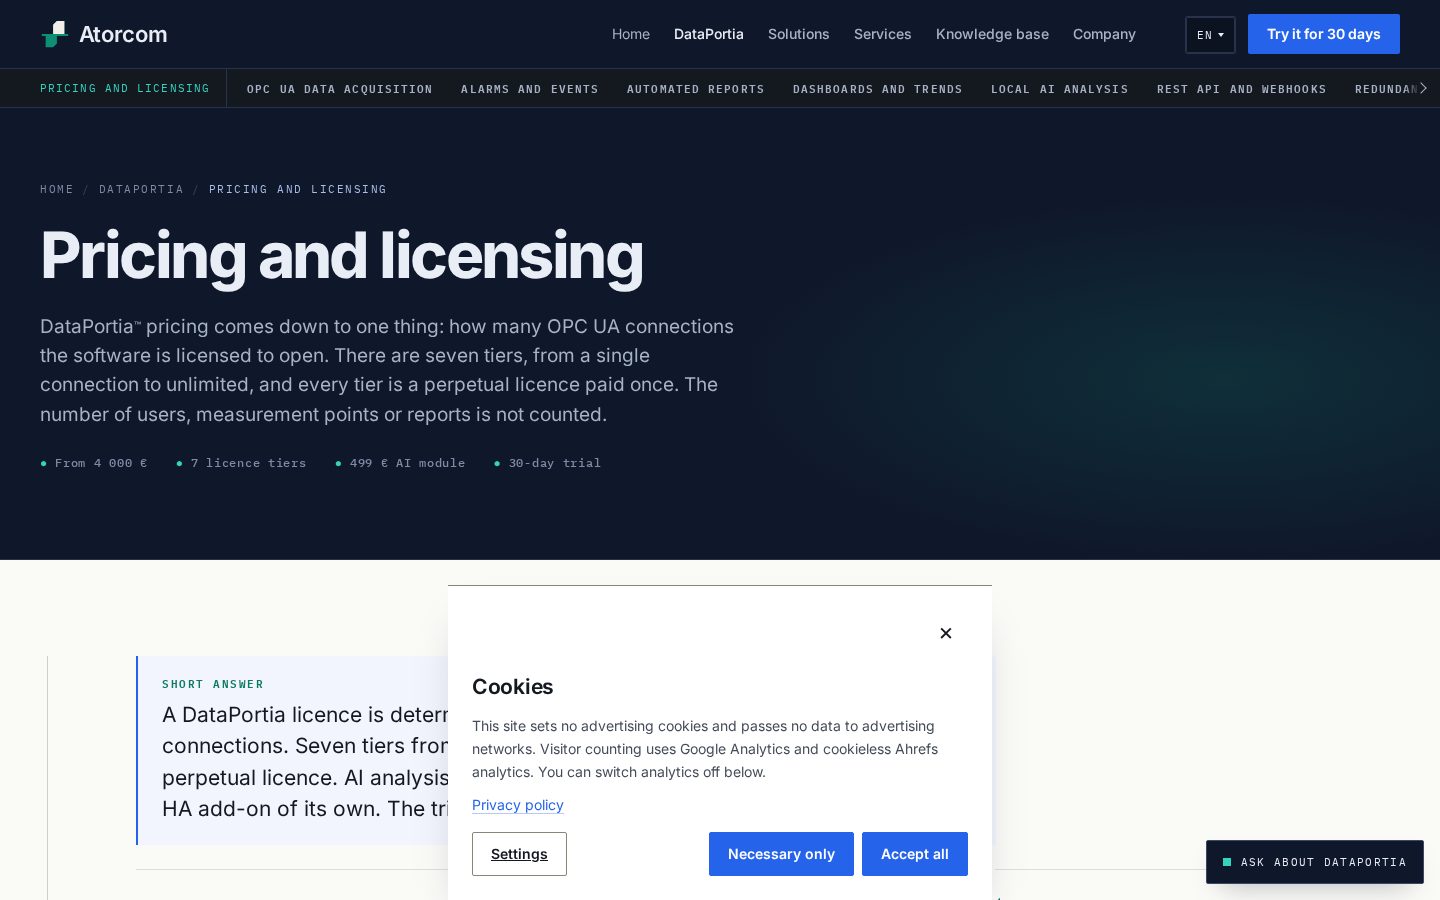
Task: Open the Automated Reports tab
Action: click(x=696, y=89)
